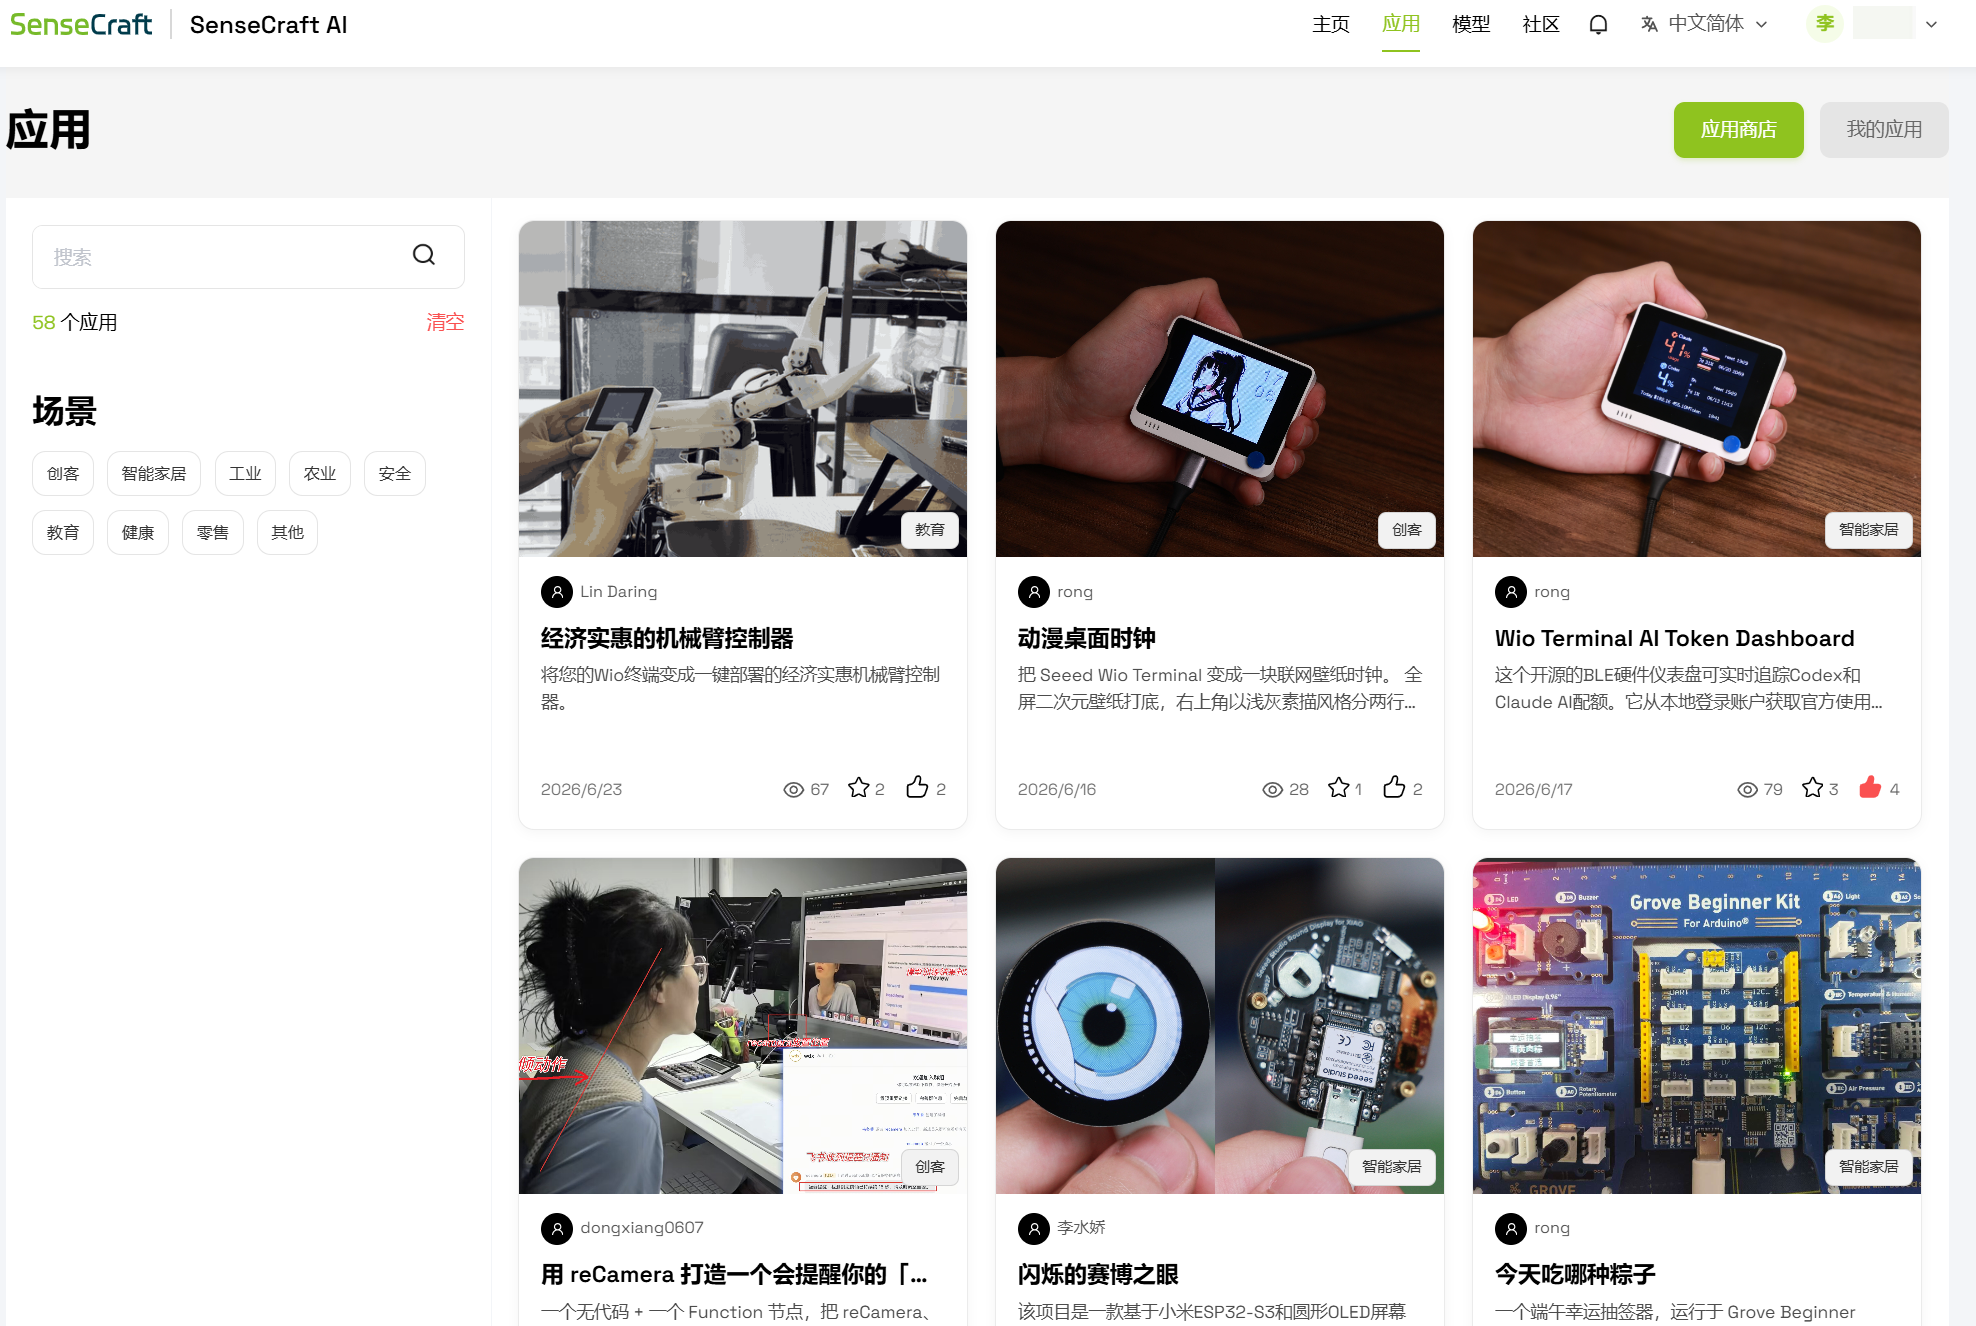Star the Wio Terminal AI Token Dashboard
Viewport: 1976px width, 1326px height.
(1812, 788)
